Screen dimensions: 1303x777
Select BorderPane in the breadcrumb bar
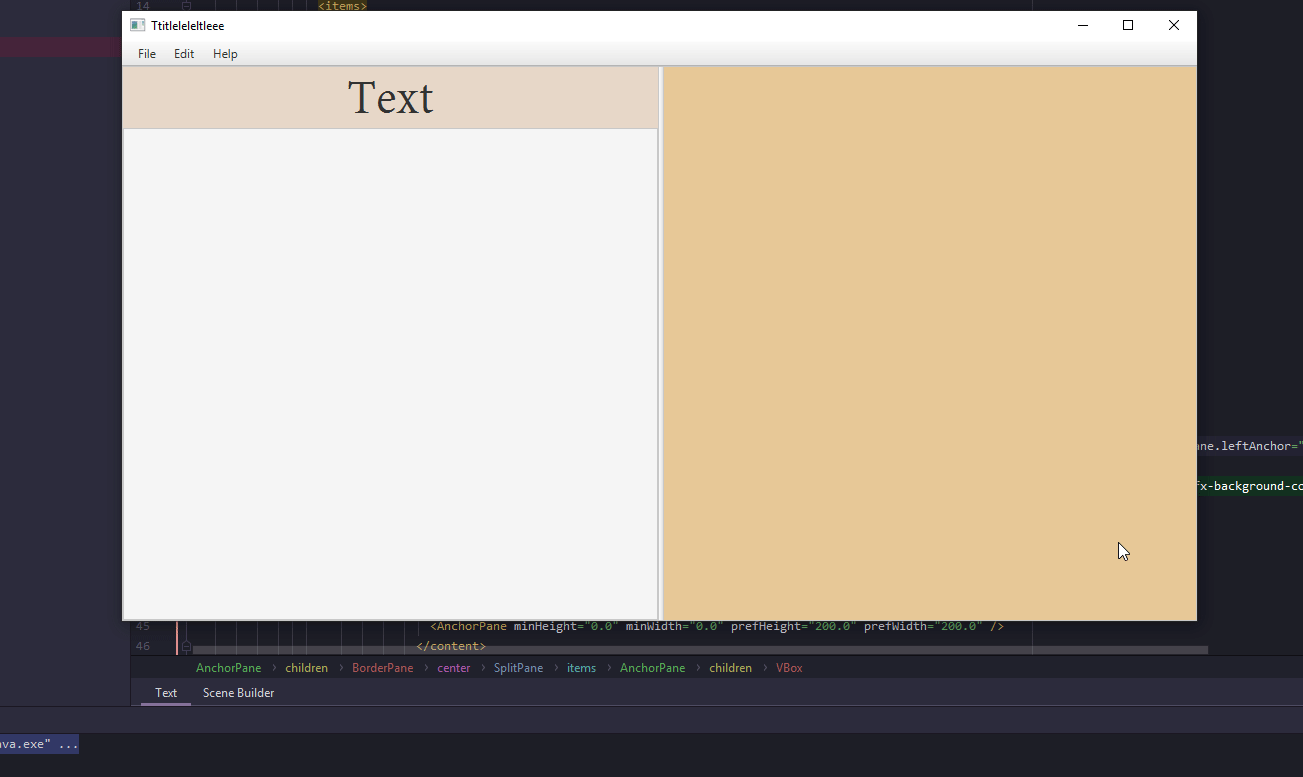pos(383,667)
